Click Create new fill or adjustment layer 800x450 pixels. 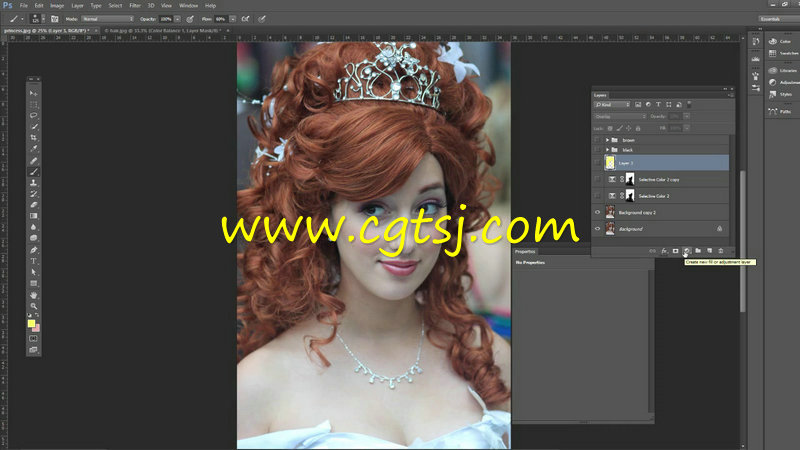click(x=687, y=251)
